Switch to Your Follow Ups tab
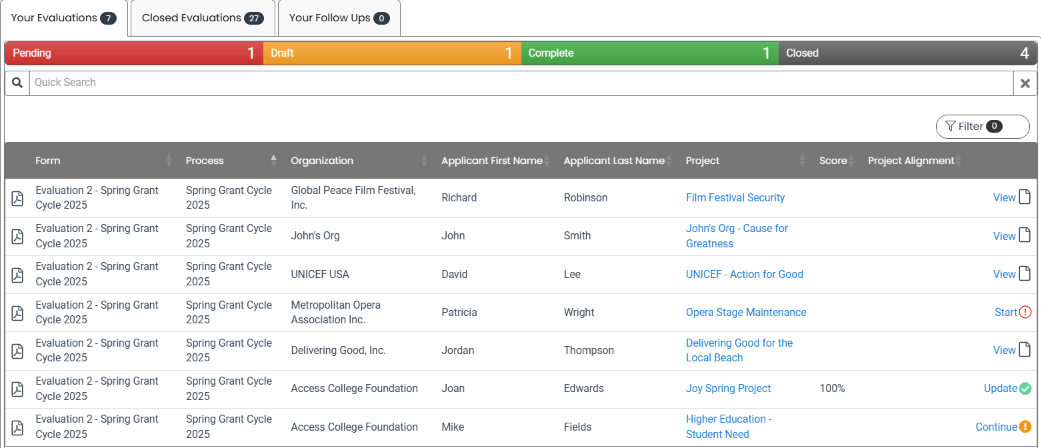1041x448 pixels. 339,18
